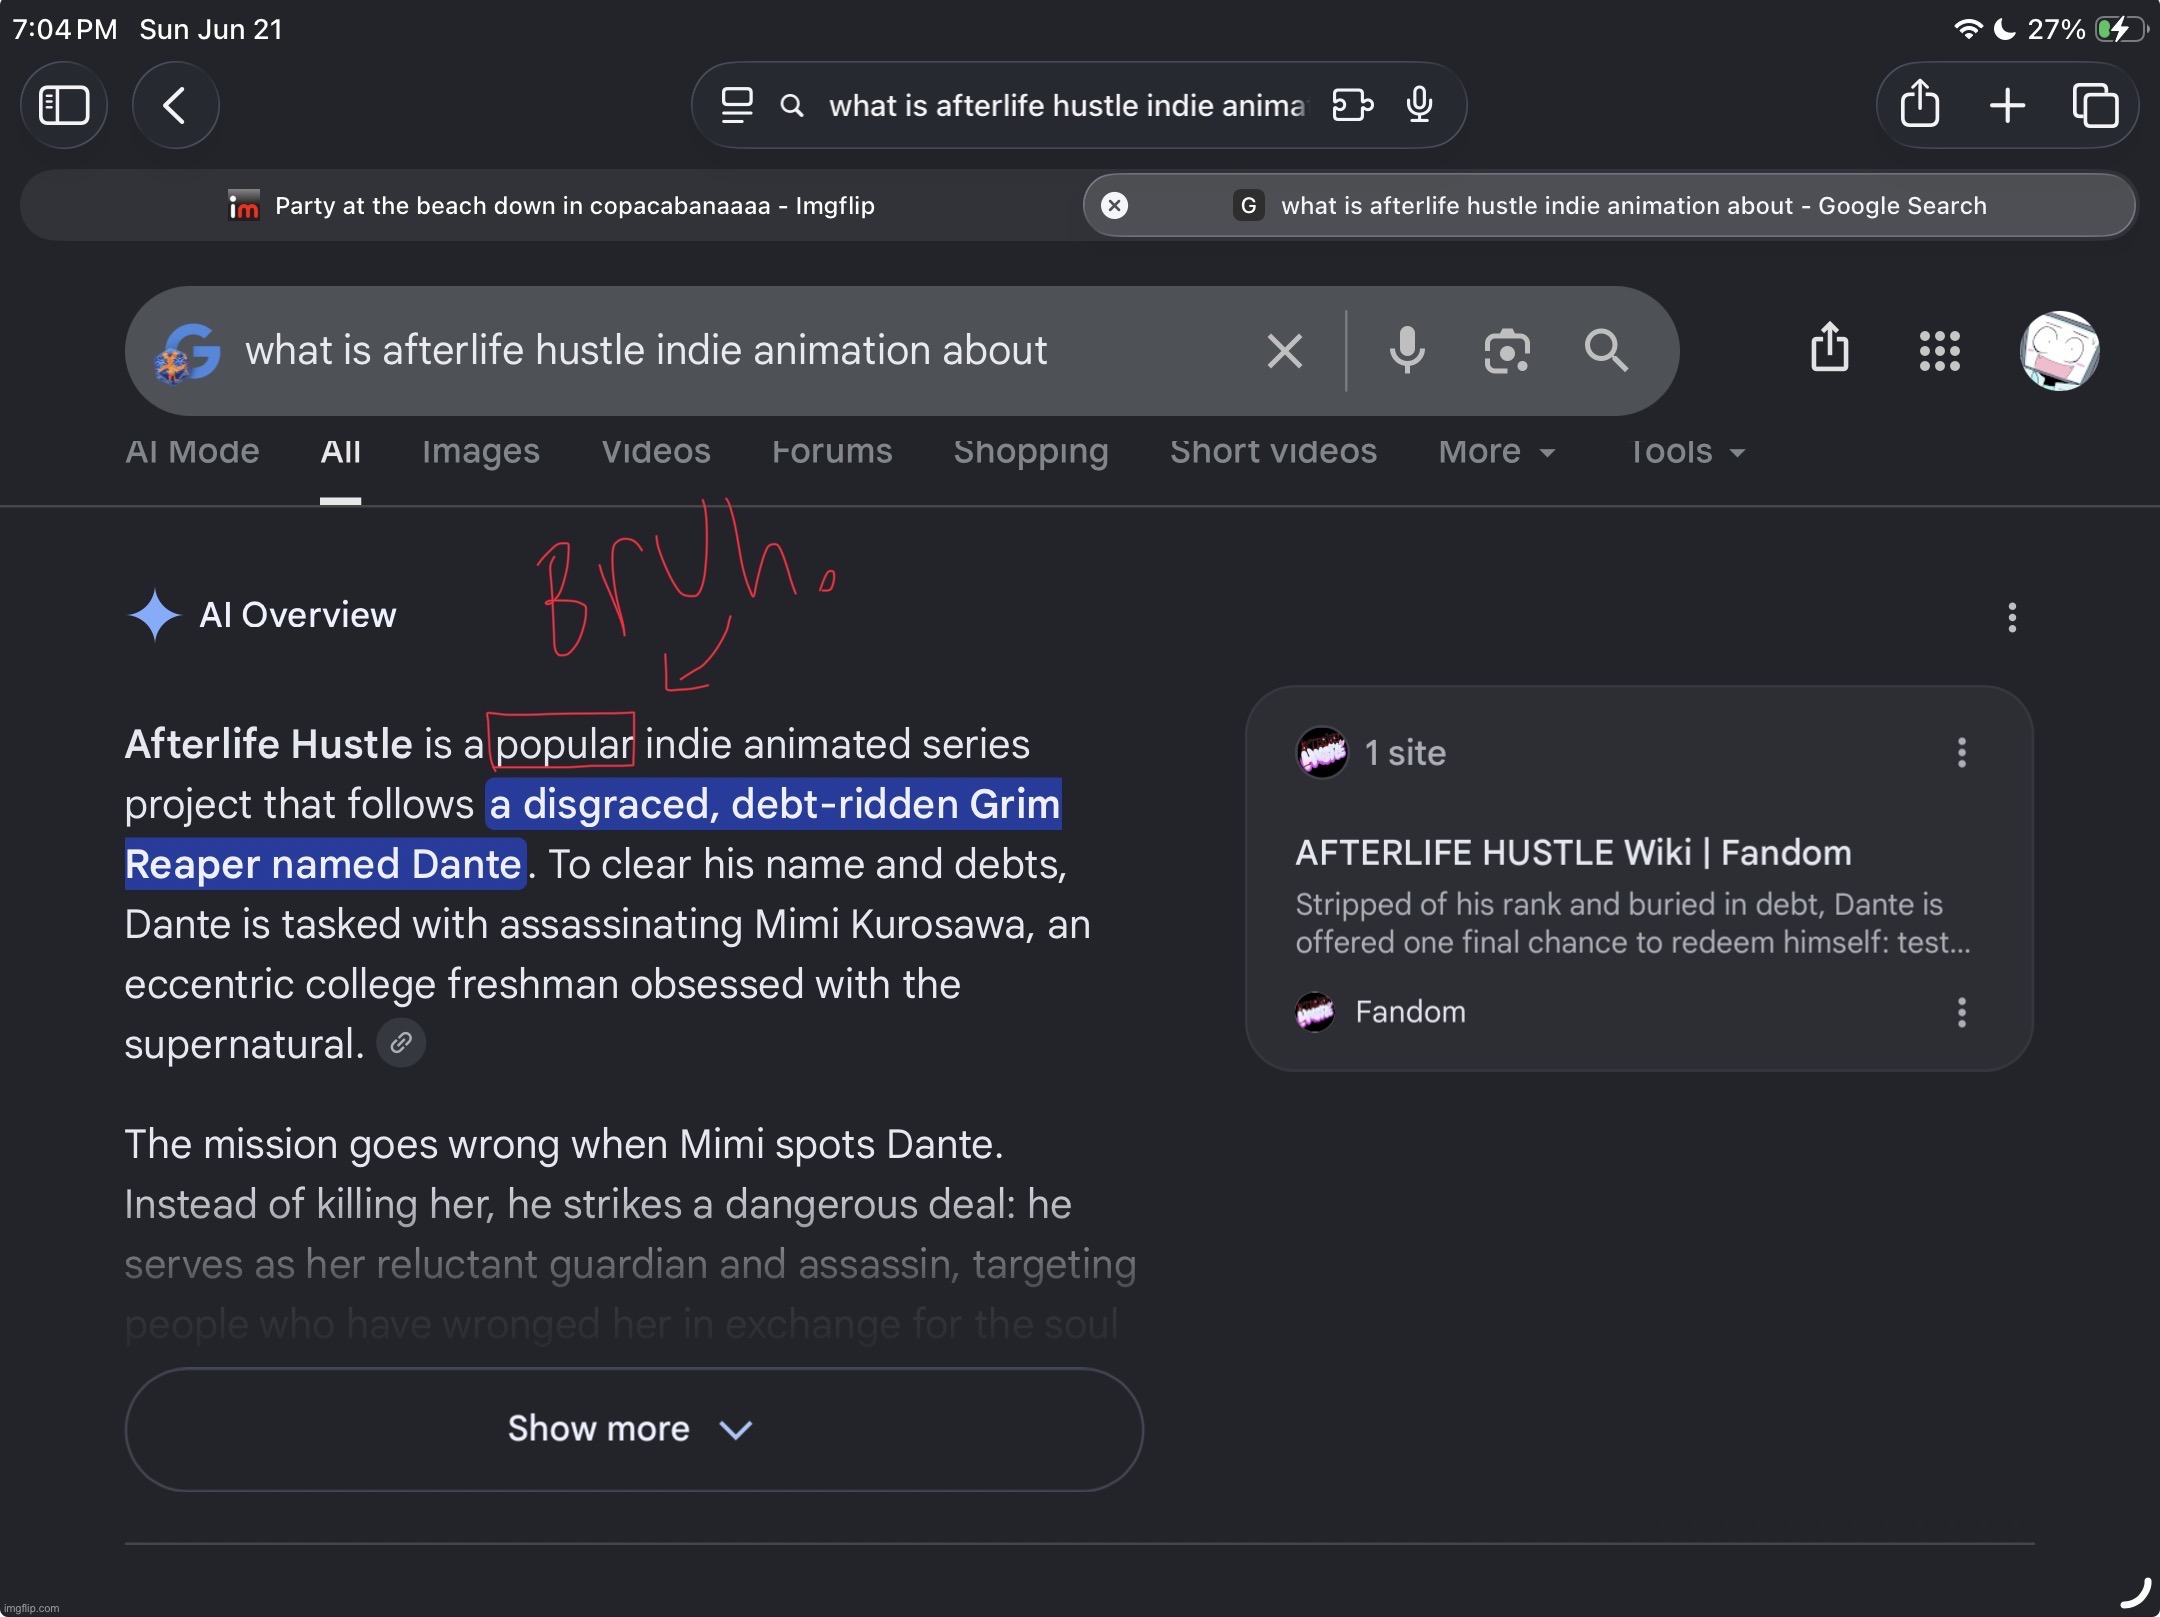Open the Google apps grid
This screenshot has height=1617, width=2160.
(1939, 351)
